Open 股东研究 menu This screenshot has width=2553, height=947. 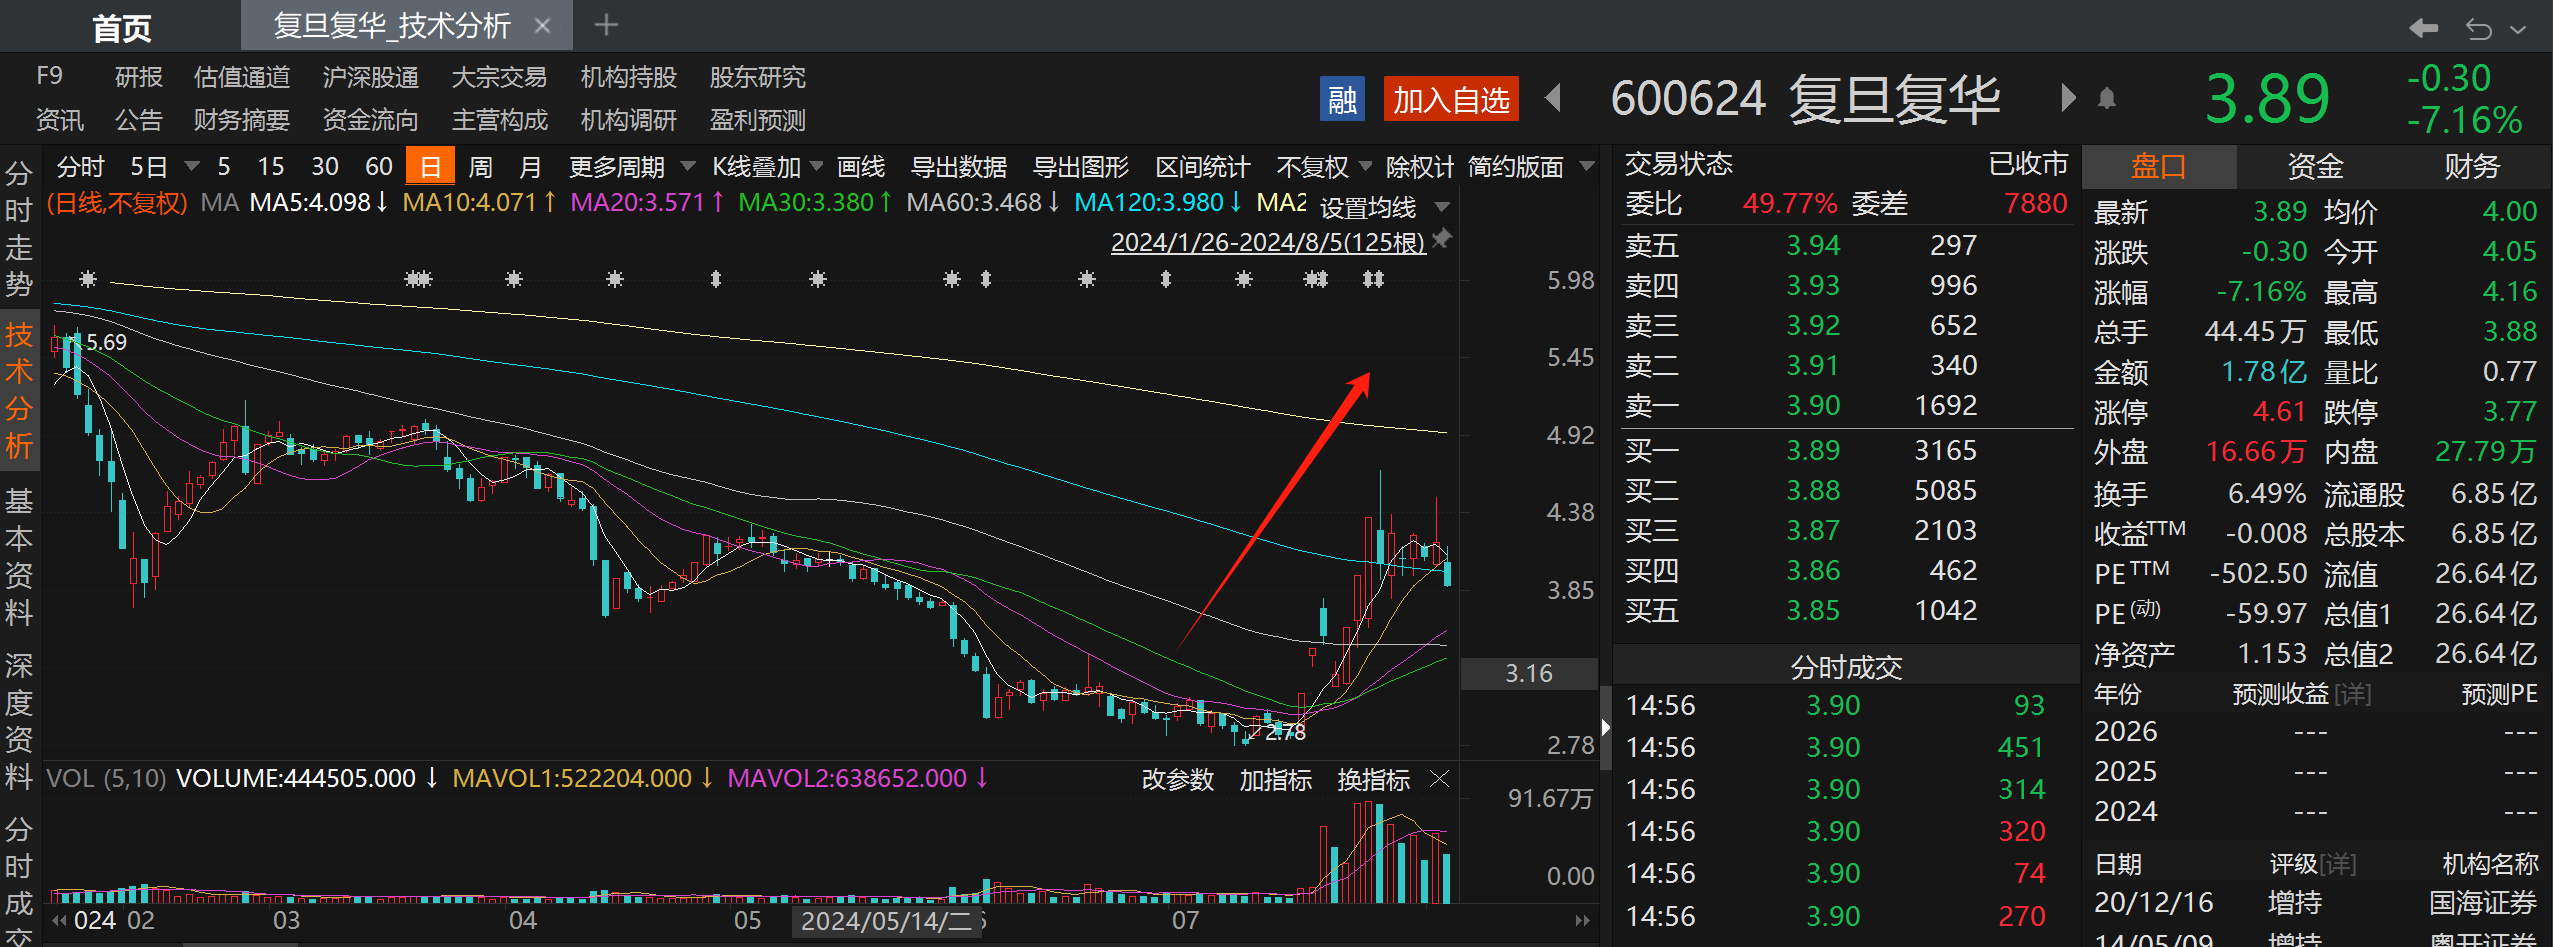click(x=758, y=77)
